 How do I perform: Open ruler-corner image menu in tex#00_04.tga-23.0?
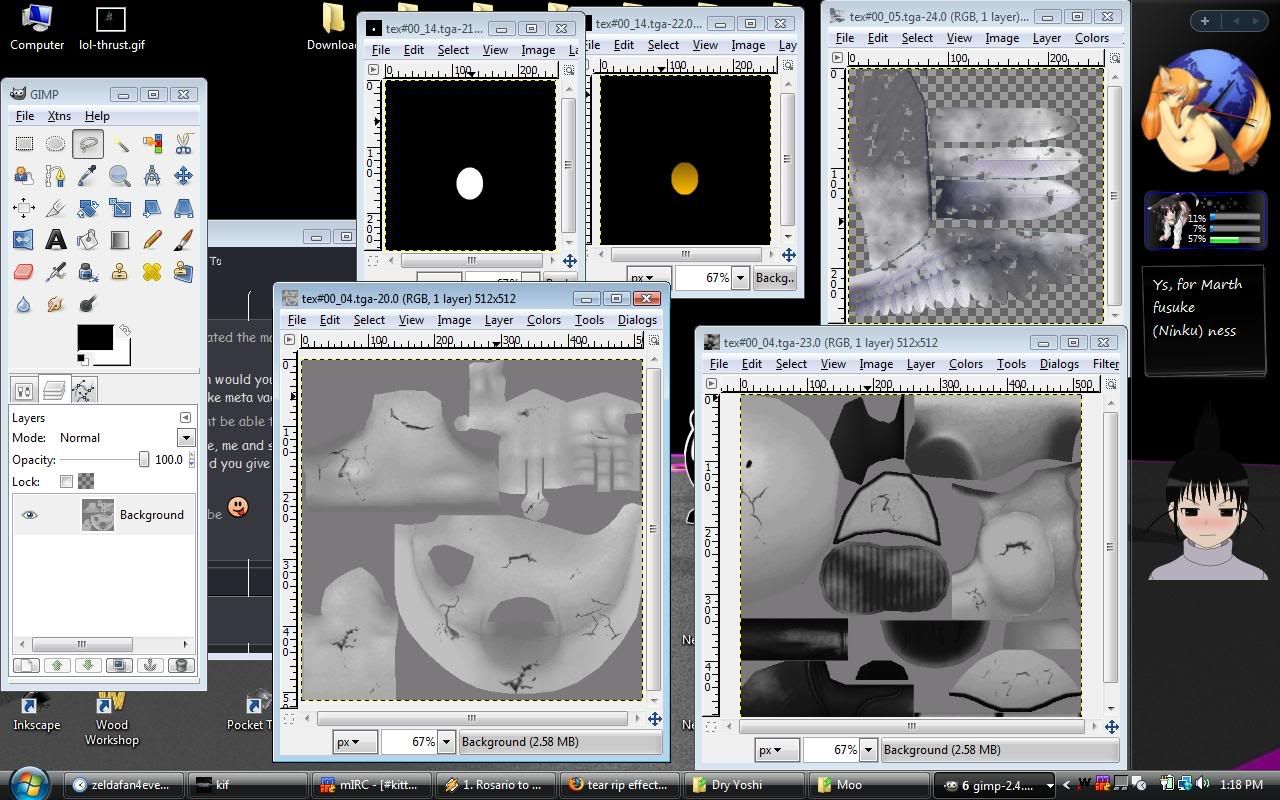pos(711,384)
